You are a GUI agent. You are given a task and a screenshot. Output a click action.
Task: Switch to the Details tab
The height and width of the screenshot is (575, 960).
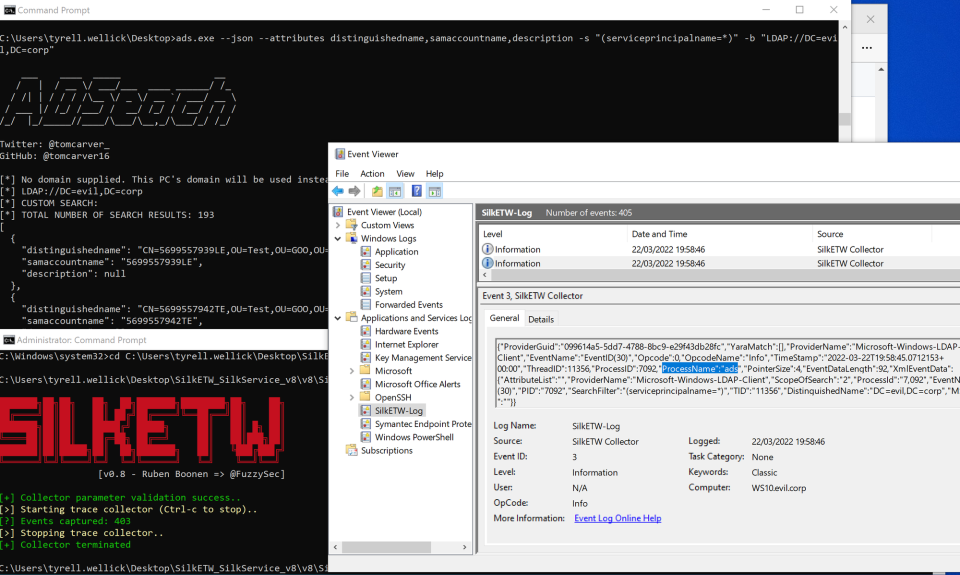(541, 319)
